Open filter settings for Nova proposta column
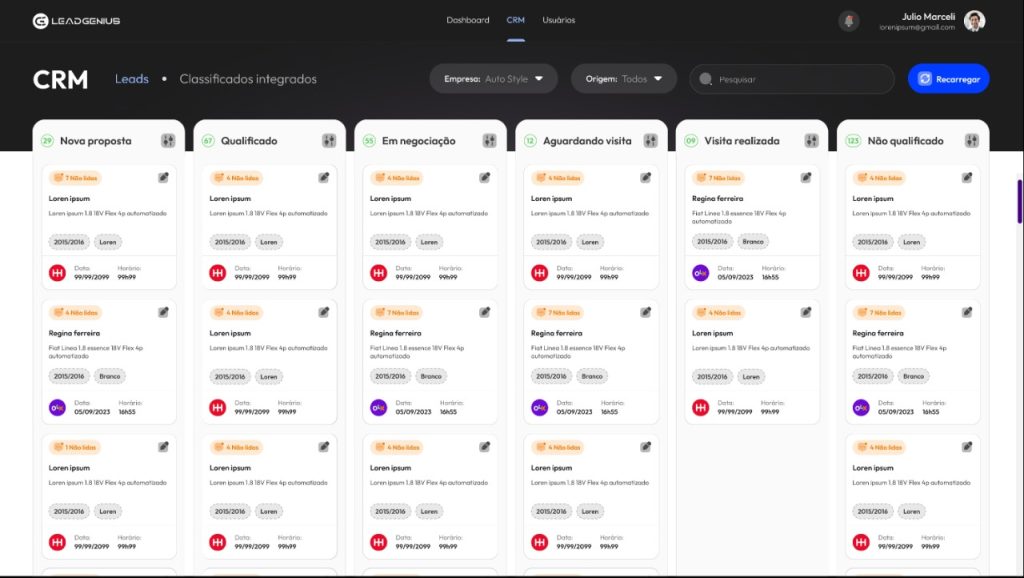This screenshot has width=1024, height=578. (168, 141)
